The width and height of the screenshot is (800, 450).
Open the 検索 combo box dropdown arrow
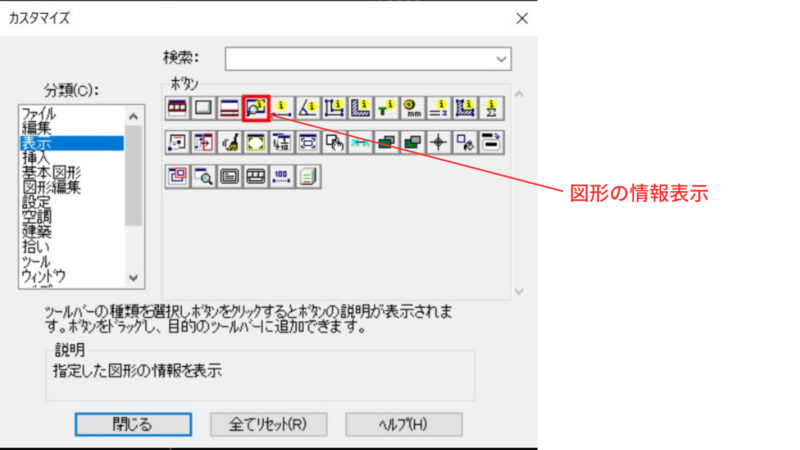(501, 59)
